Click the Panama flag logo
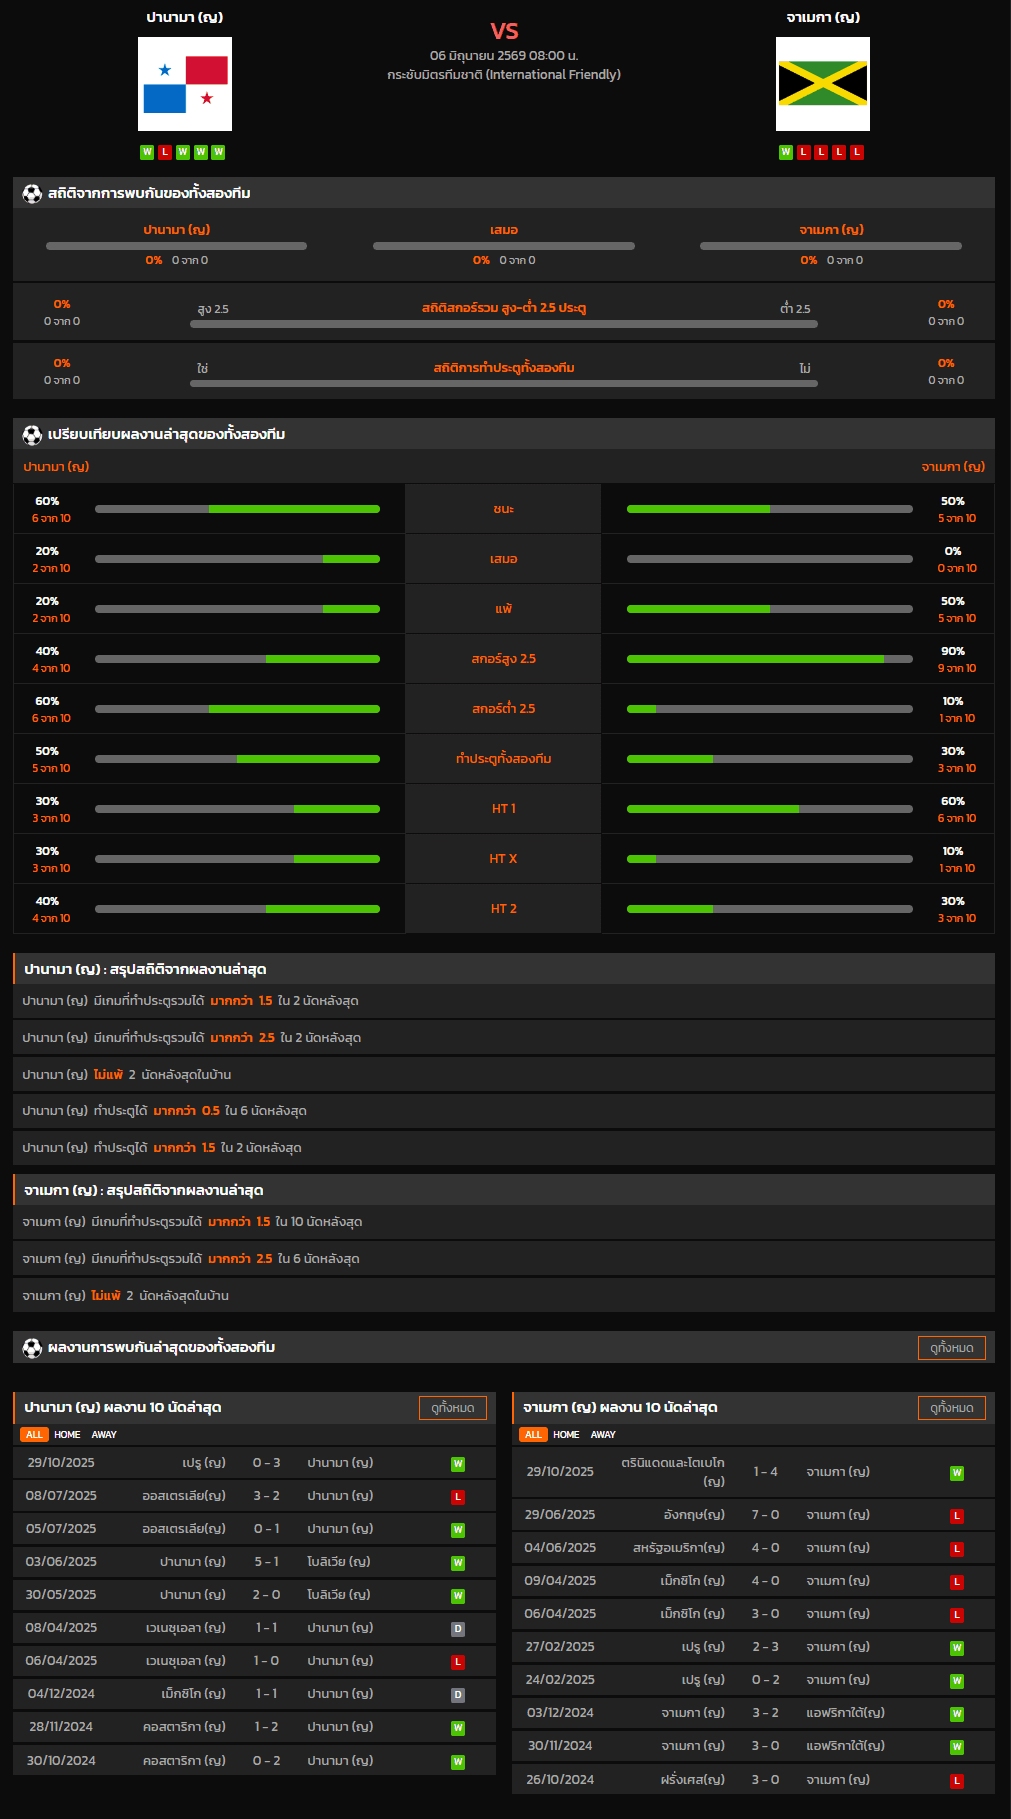The height and width of the screenshot is (1819, 1011). 185,84
